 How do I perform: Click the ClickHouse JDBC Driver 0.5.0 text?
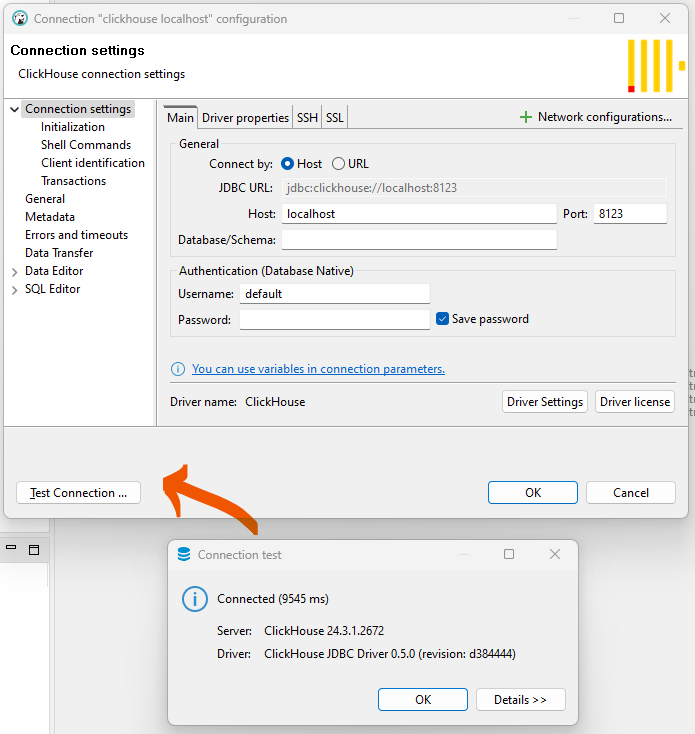pos(390,653)
